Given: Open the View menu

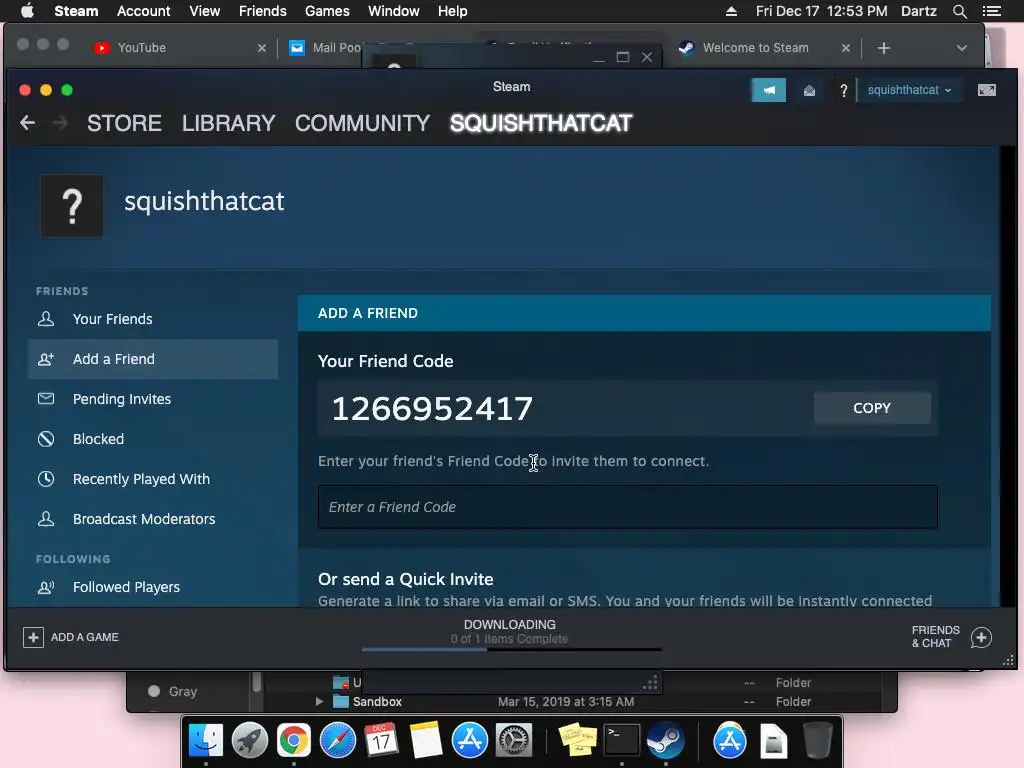Looking at the screenshot, I should point(204,11).
